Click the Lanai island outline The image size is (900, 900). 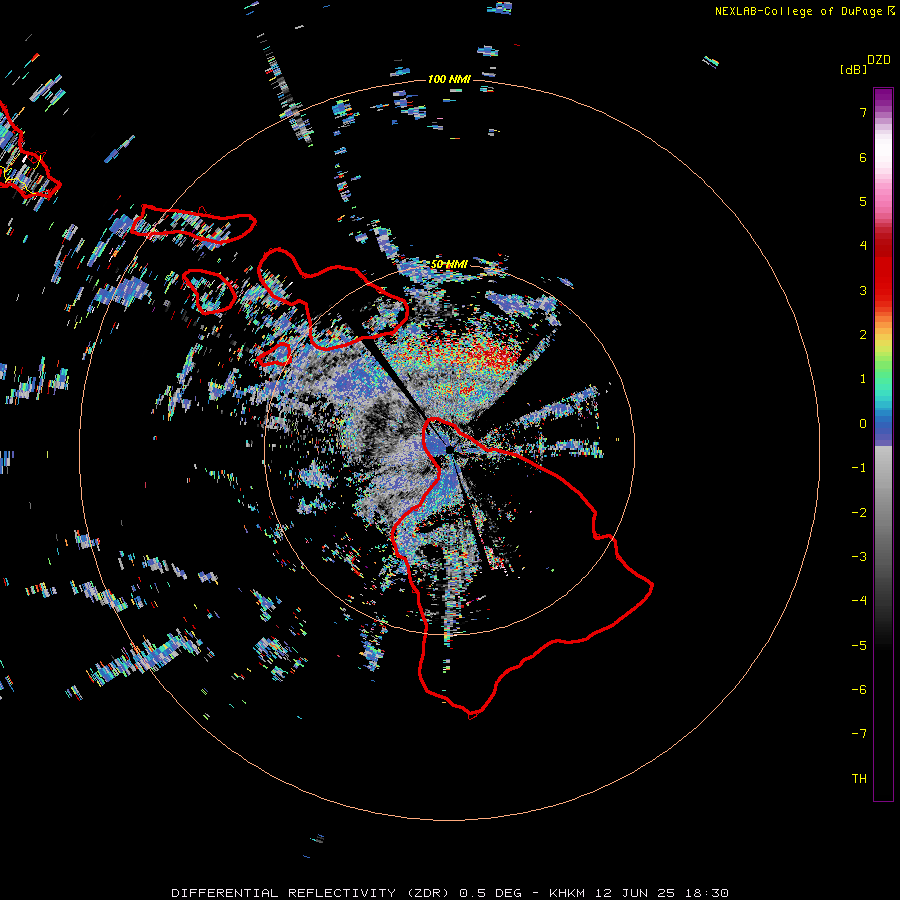click(210, 292)
